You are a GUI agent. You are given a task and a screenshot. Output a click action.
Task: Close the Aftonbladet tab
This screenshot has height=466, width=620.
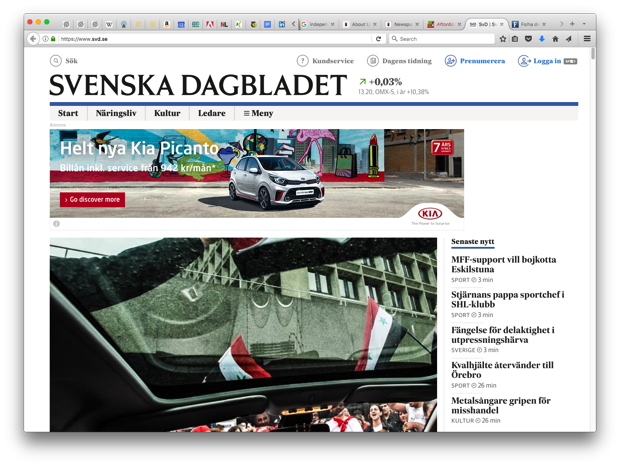coord(459,25)
